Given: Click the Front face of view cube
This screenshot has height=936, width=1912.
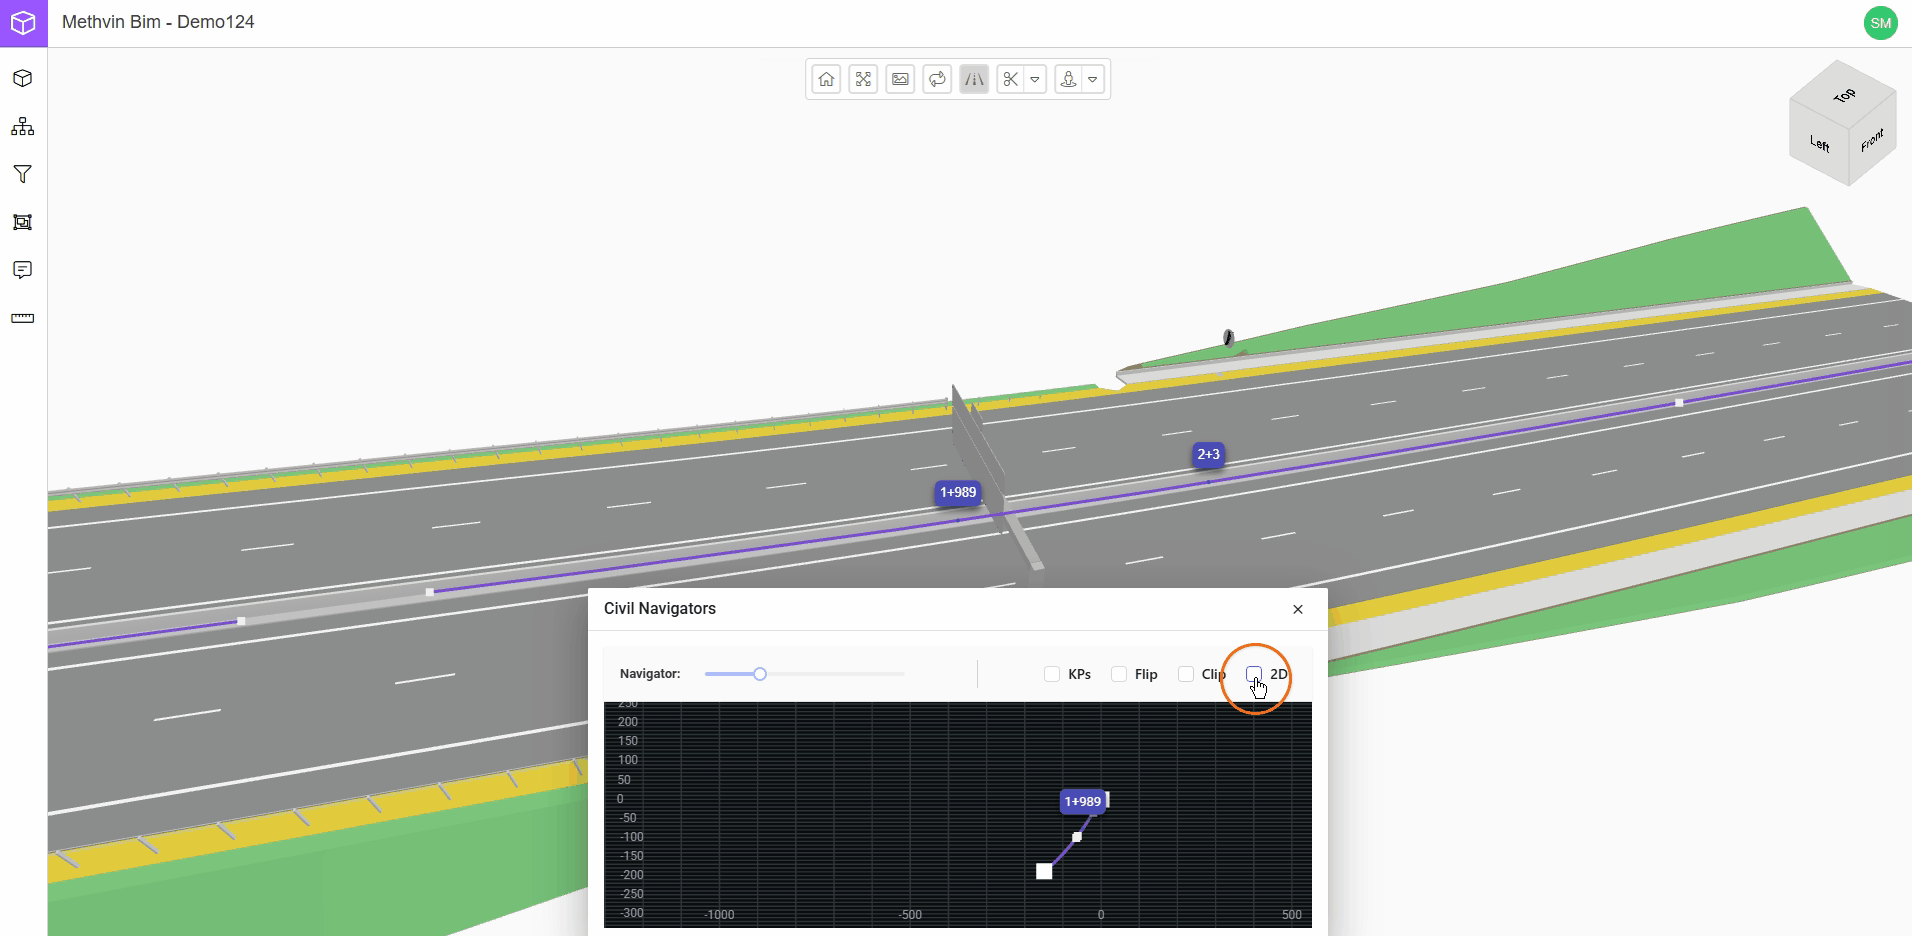Looking at the screenshot, I should tap(1872, 141).
